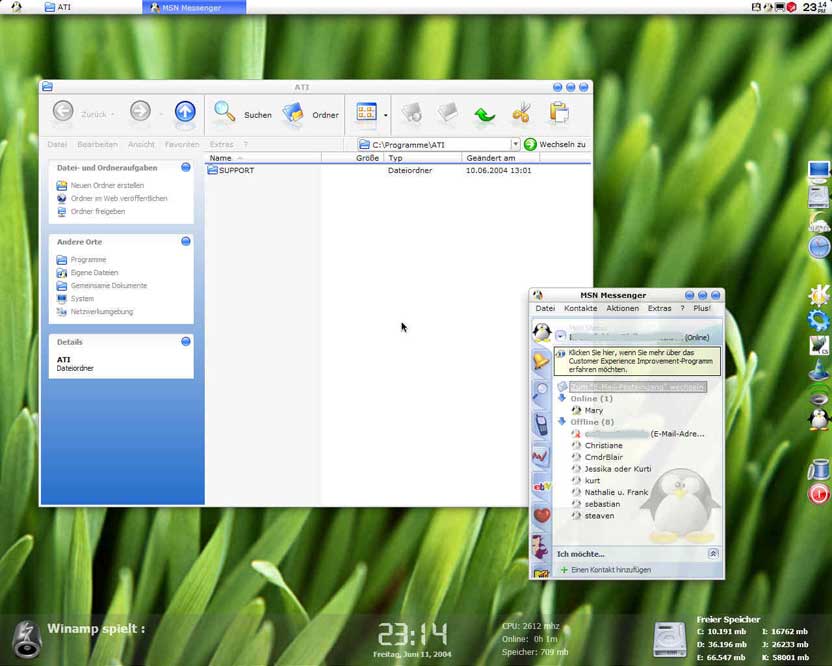The height and width of the screenshot is (666, 832).
Task: Click the scissors cut icon
Action: pos(522,113)
